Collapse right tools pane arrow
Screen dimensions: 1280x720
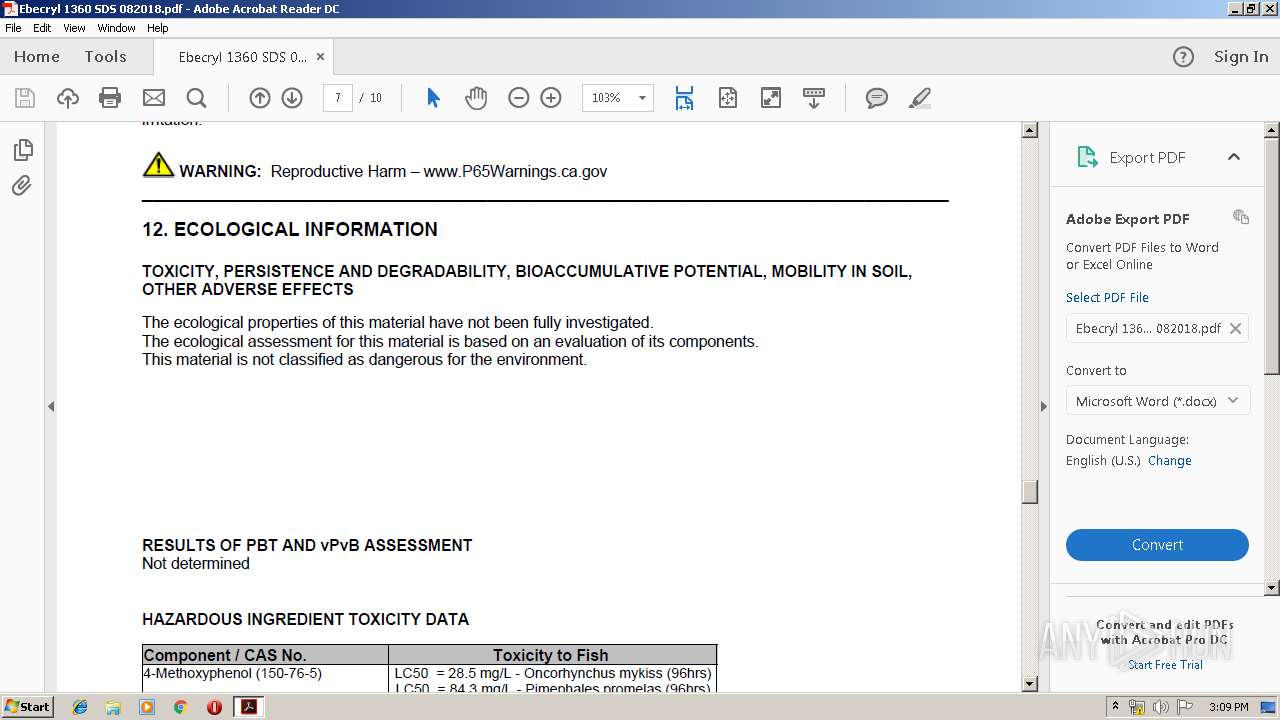1044,406
